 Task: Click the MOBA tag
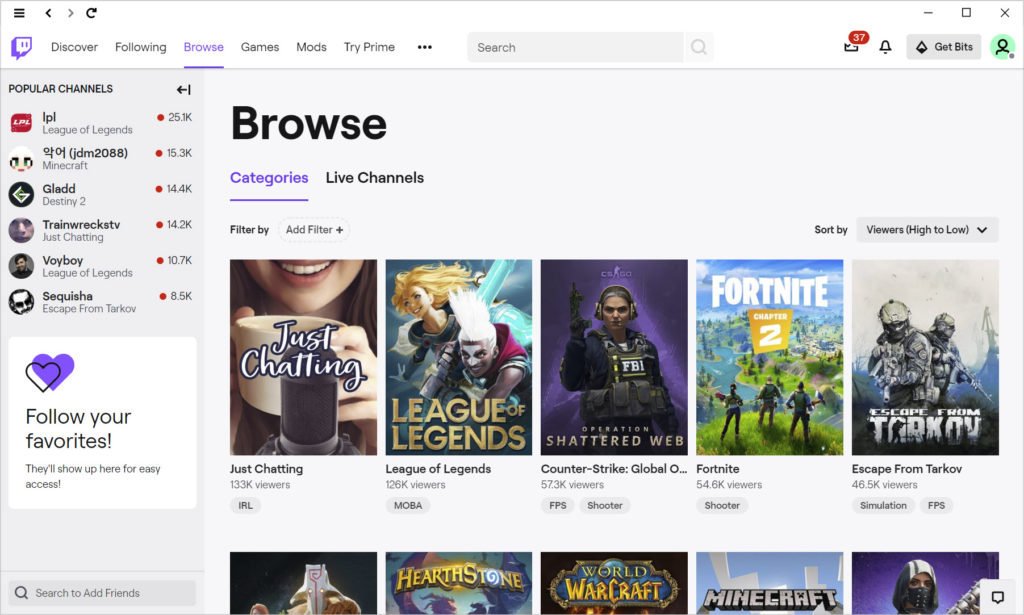(408, 505)
